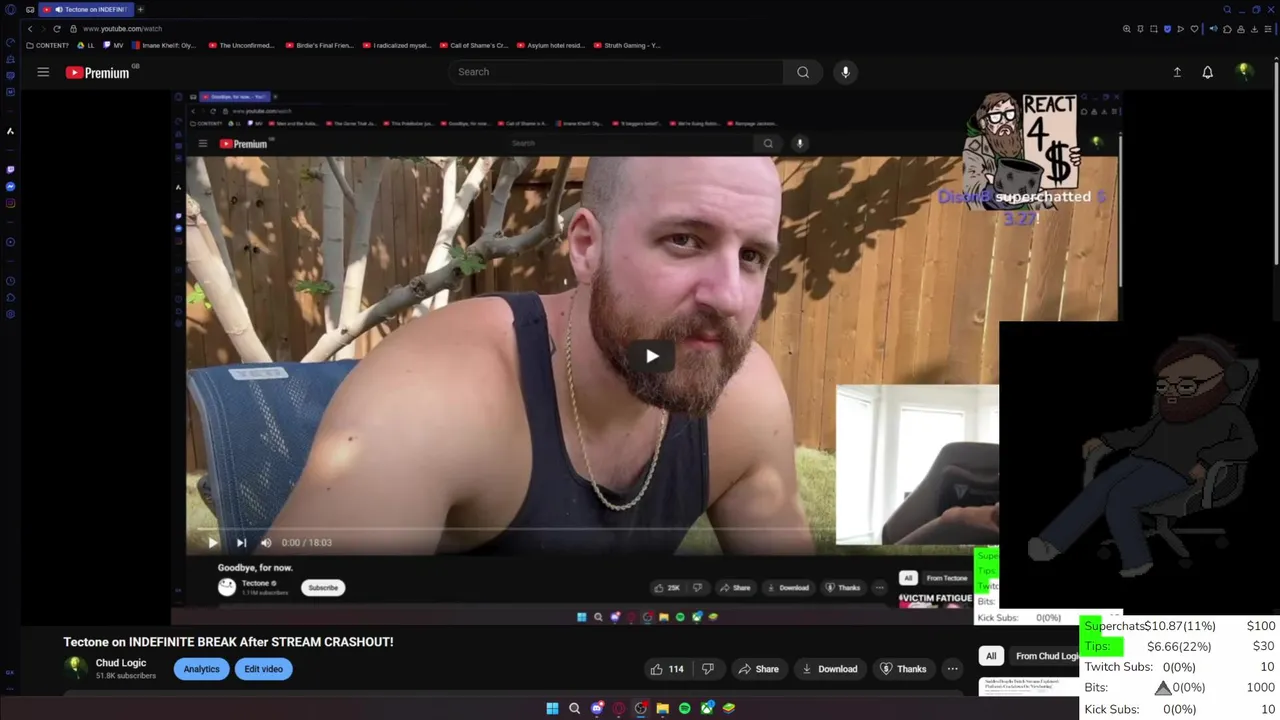Open browser extensions cube icon
1280x720 pixels.
click(1227, 29)
